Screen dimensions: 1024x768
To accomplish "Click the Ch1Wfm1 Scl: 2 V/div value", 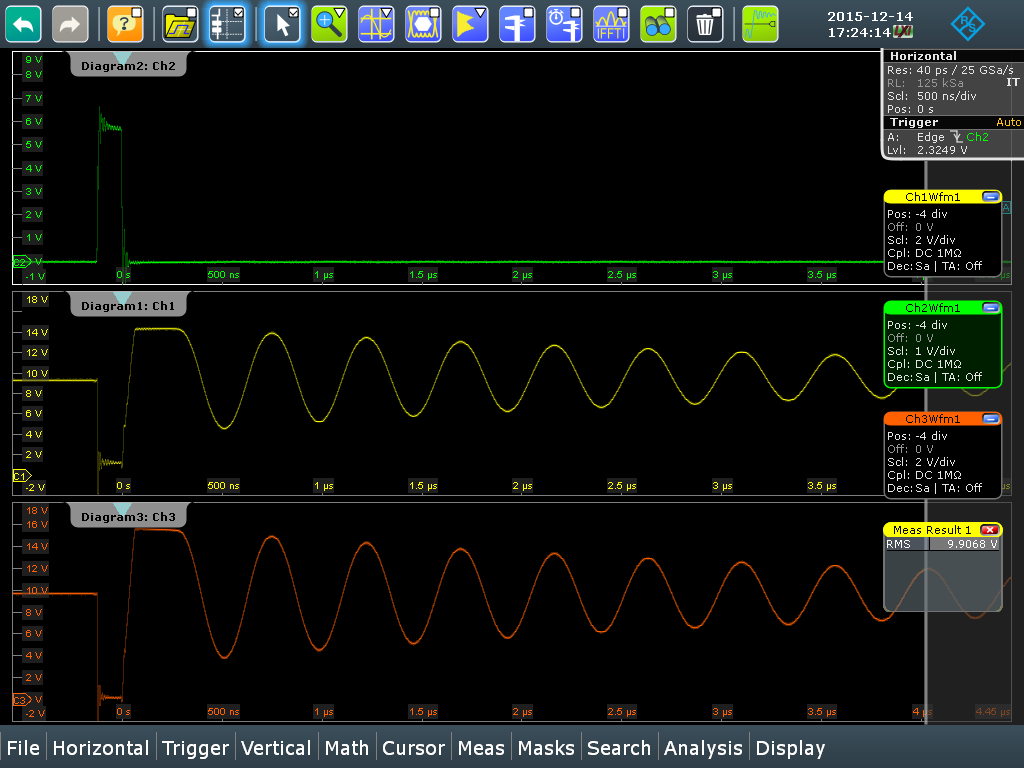I will (x=935, y=240).
